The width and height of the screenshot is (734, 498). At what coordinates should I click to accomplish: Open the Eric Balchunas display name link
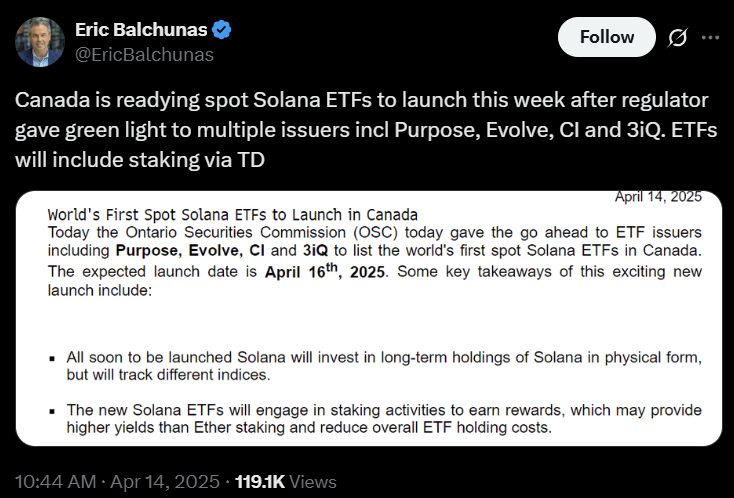(x=139, y=30)
